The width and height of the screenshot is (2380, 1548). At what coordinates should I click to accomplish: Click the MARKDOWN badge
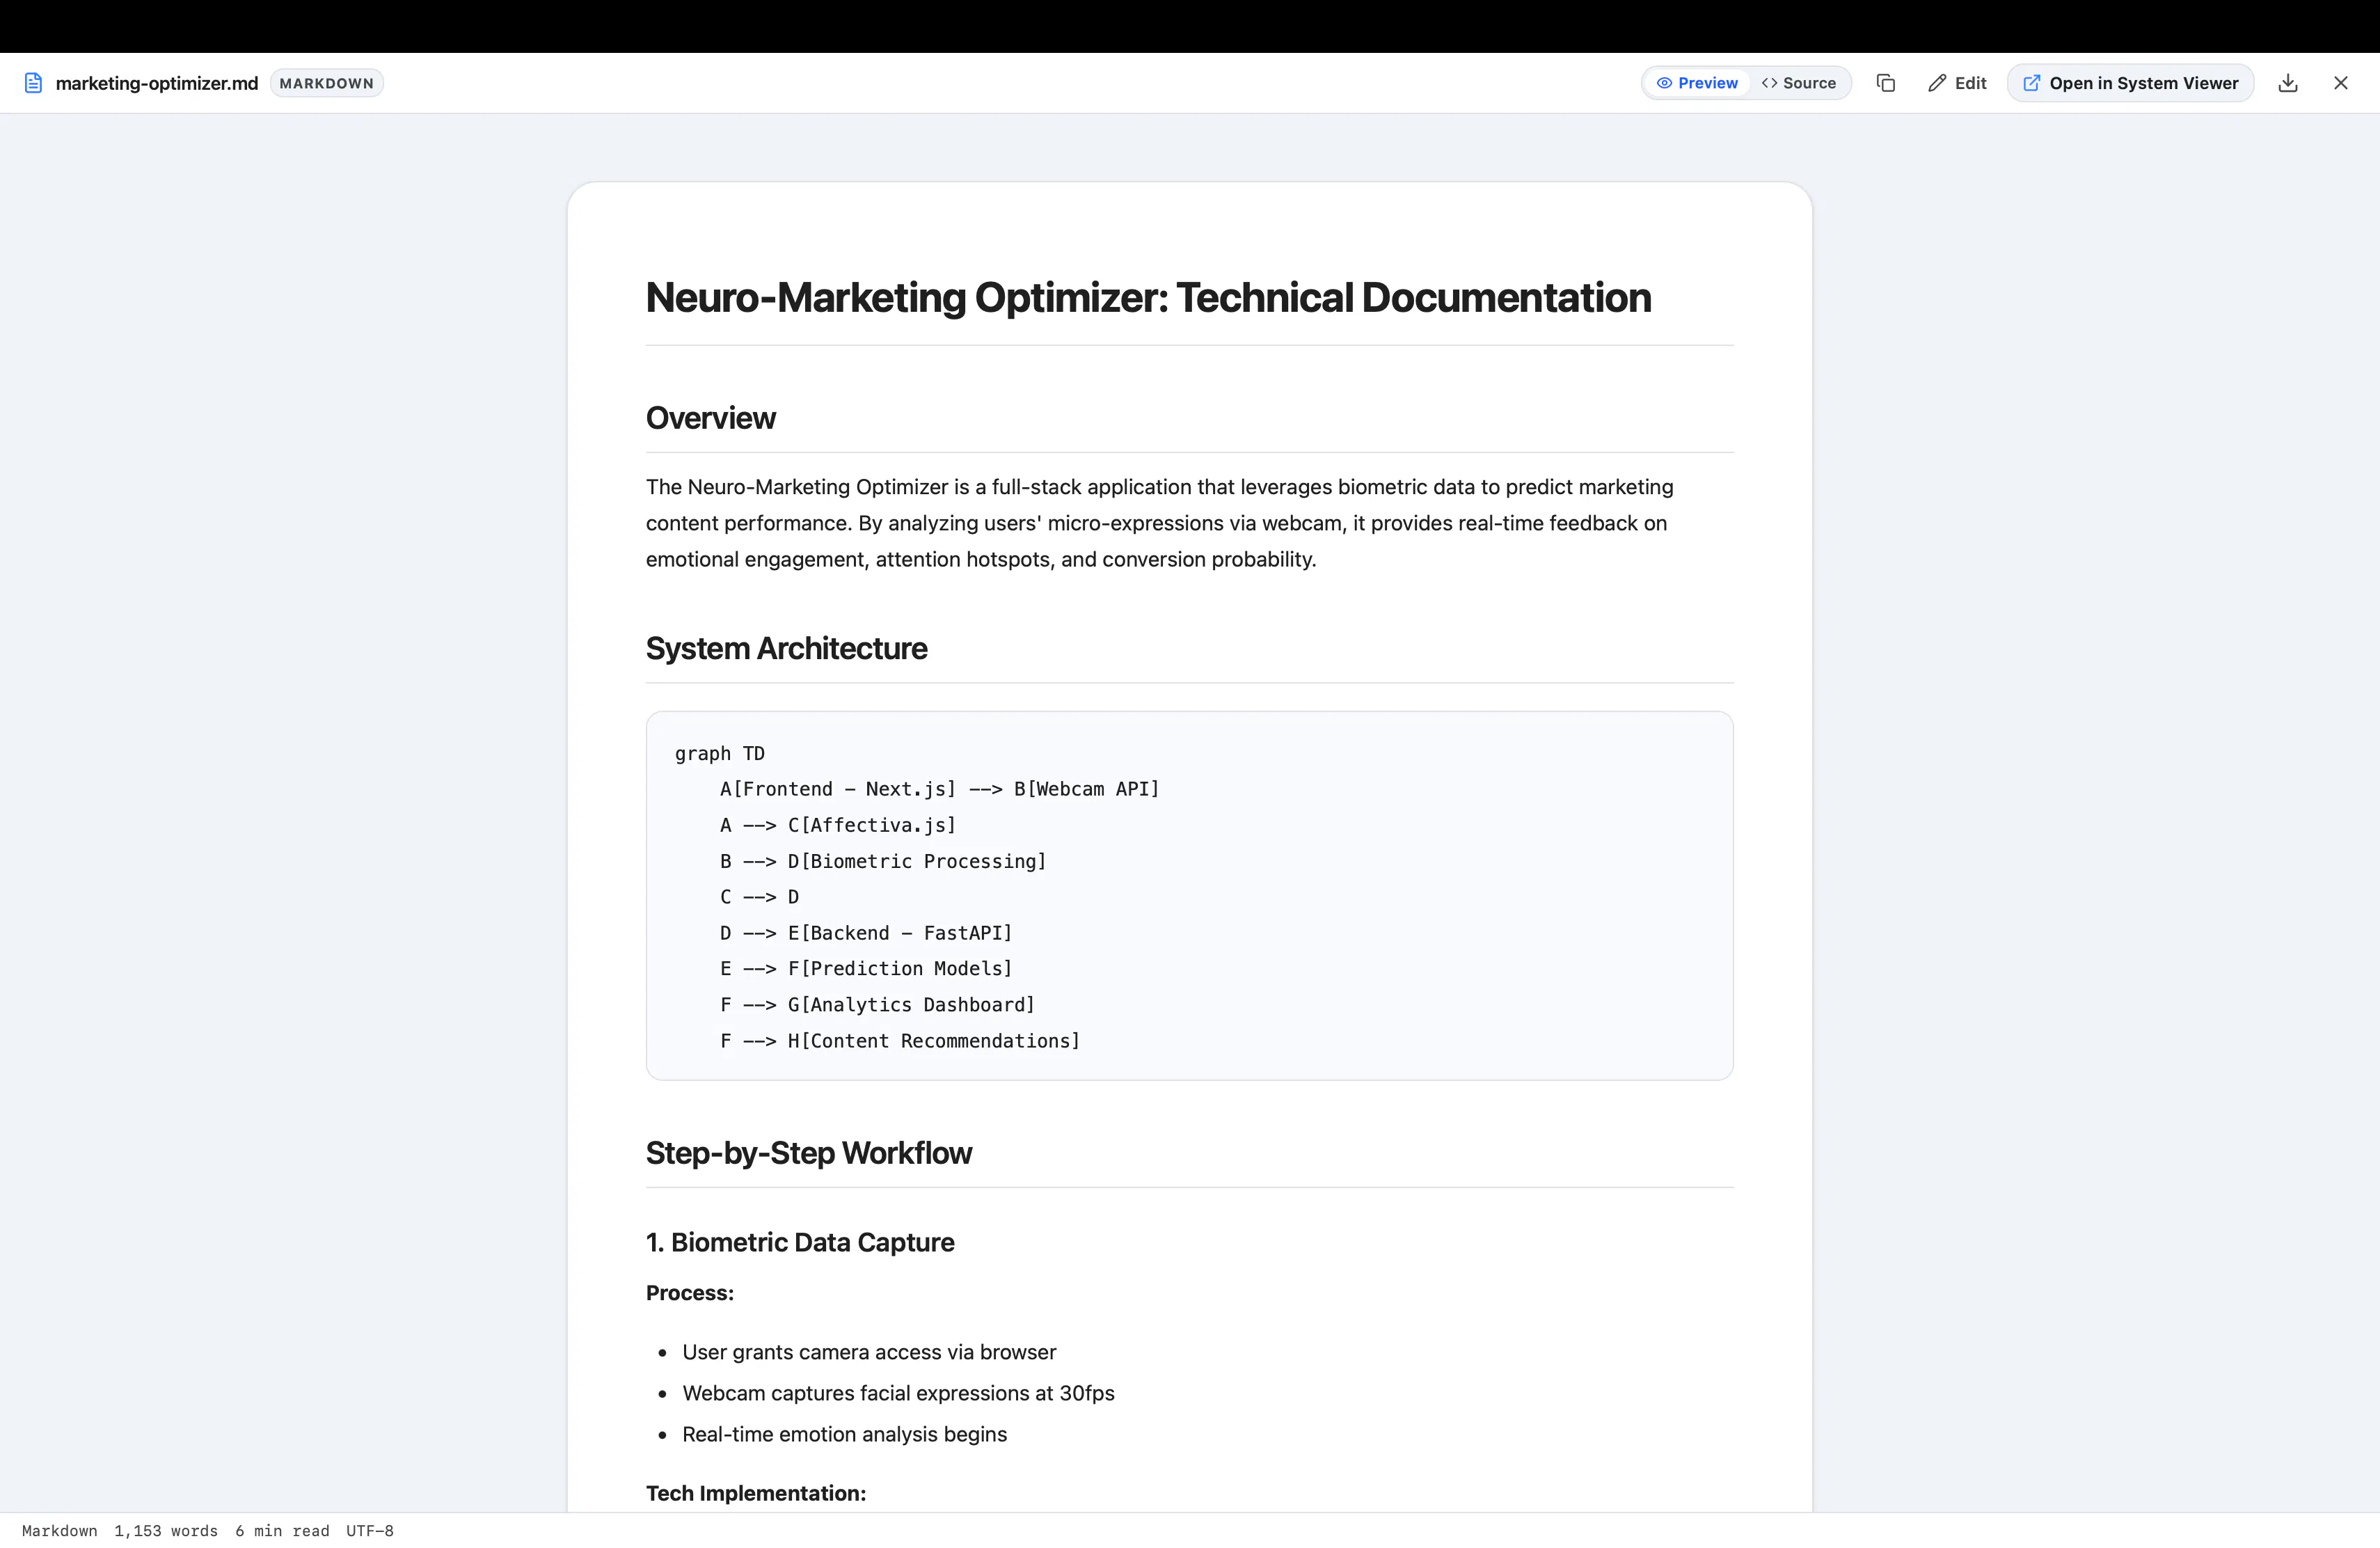[327, 83]
